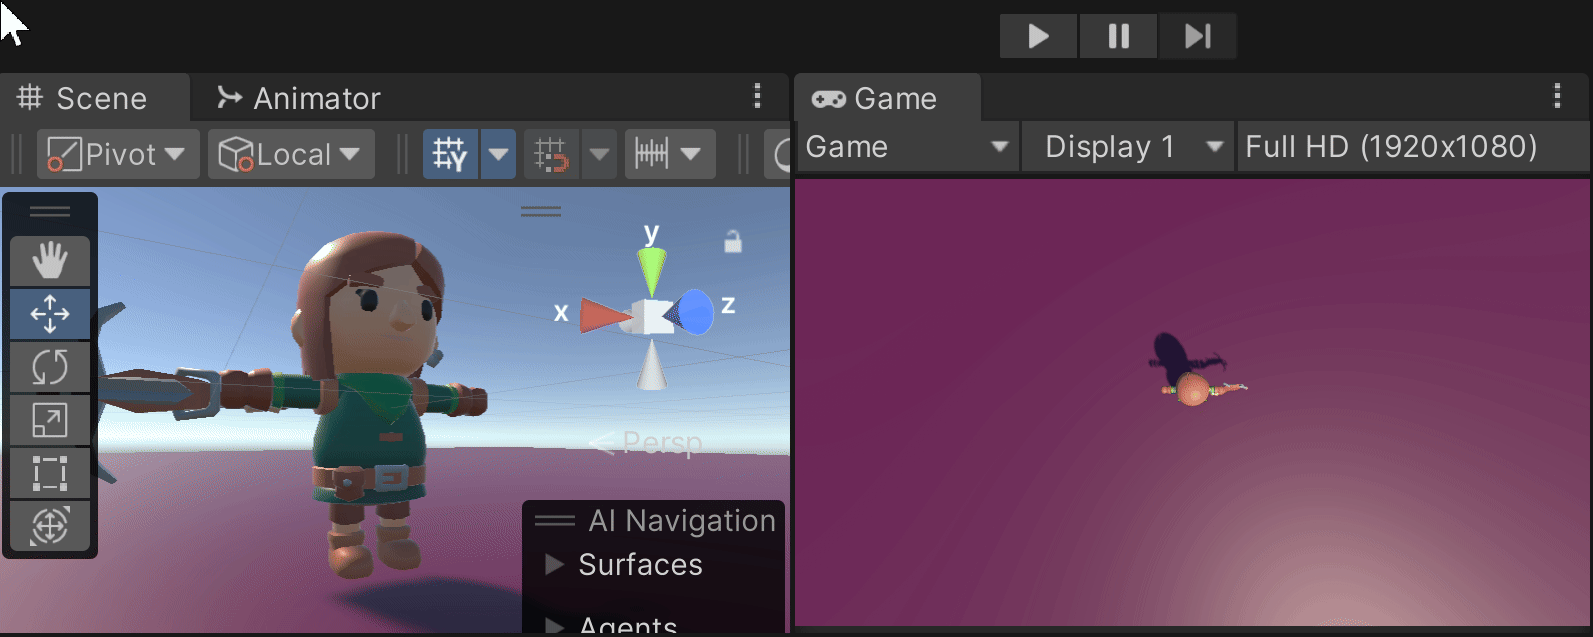This screenshot has width=1593, height=637.
Task: Expand the Surfaces section
Action: tap(554, 564)
